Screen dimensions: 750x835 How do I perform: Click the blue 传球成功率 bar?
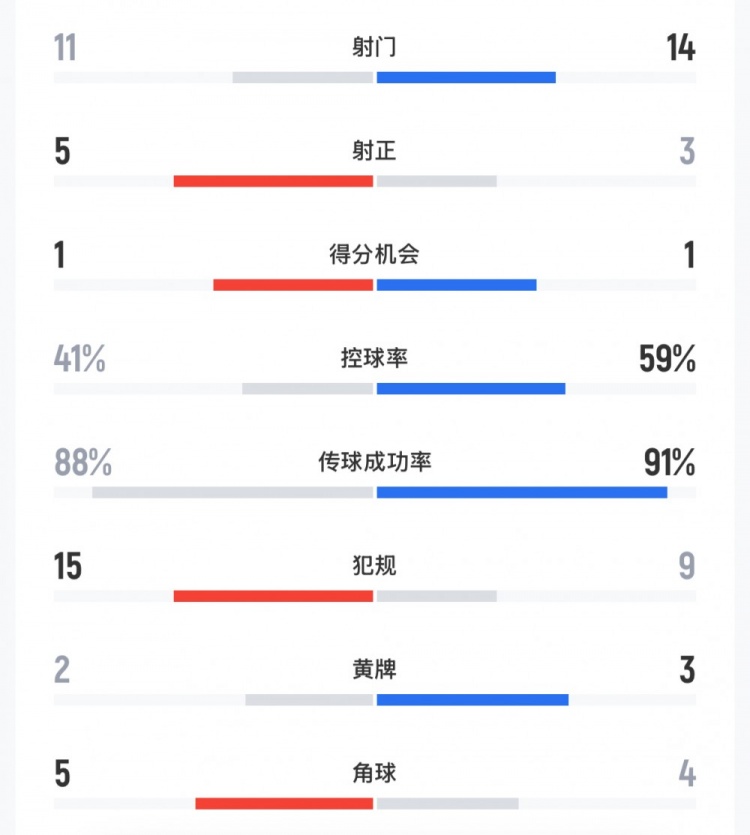tap(522, 493)
